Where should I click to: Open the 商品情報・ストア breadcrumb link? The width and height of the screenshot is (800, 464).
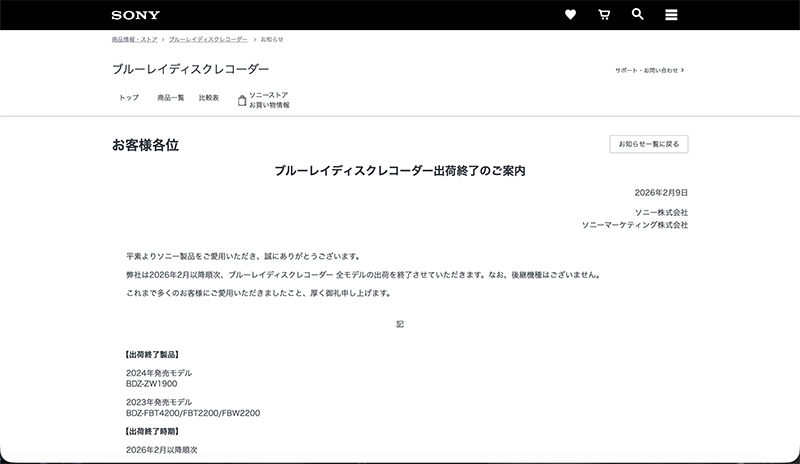[134, 39]
